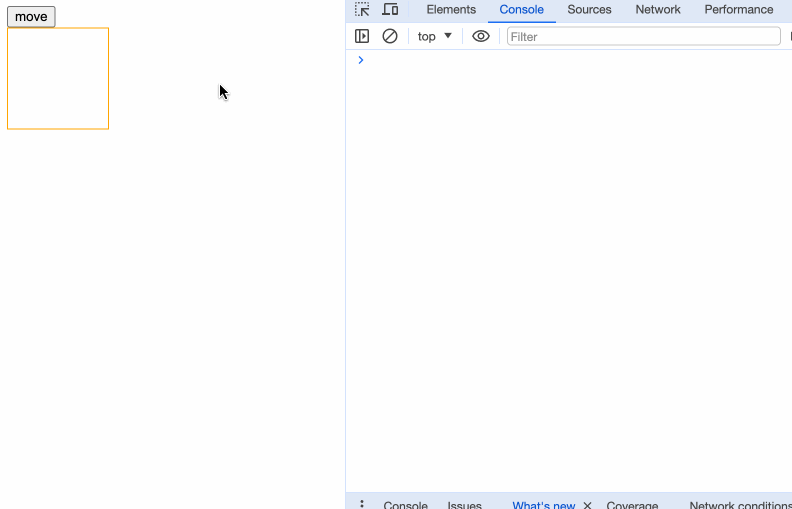
Task: Open the Performance tab
Action: [x=738, y=10]
